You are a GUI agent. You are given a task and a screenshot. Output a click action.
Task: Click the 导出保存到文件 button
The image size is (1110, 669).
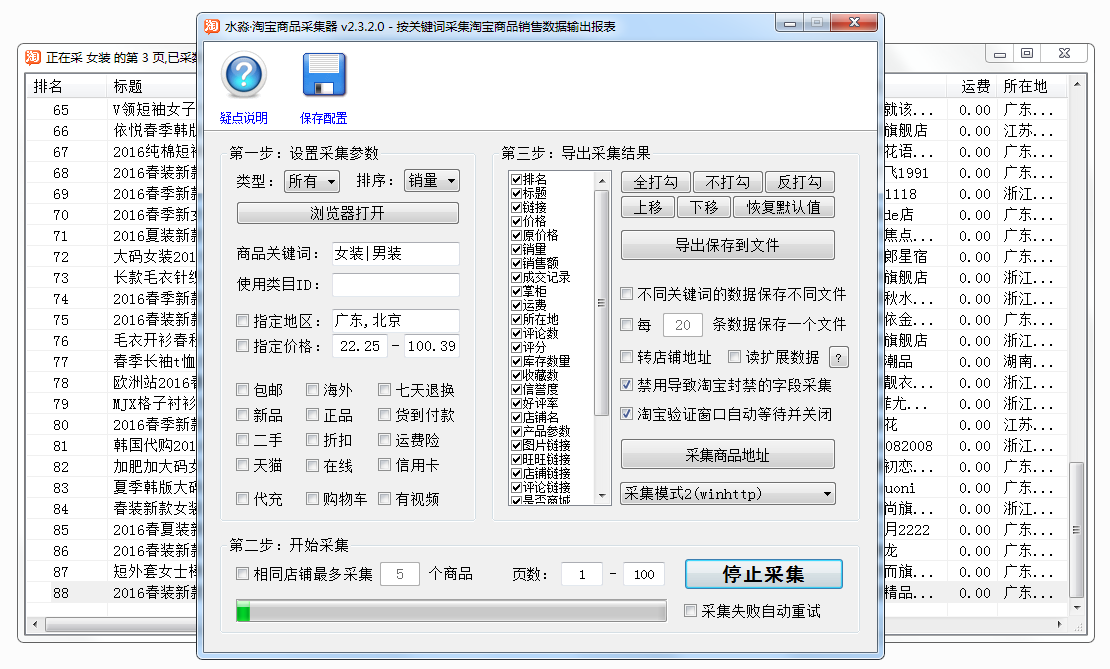(x=727, y=245)
